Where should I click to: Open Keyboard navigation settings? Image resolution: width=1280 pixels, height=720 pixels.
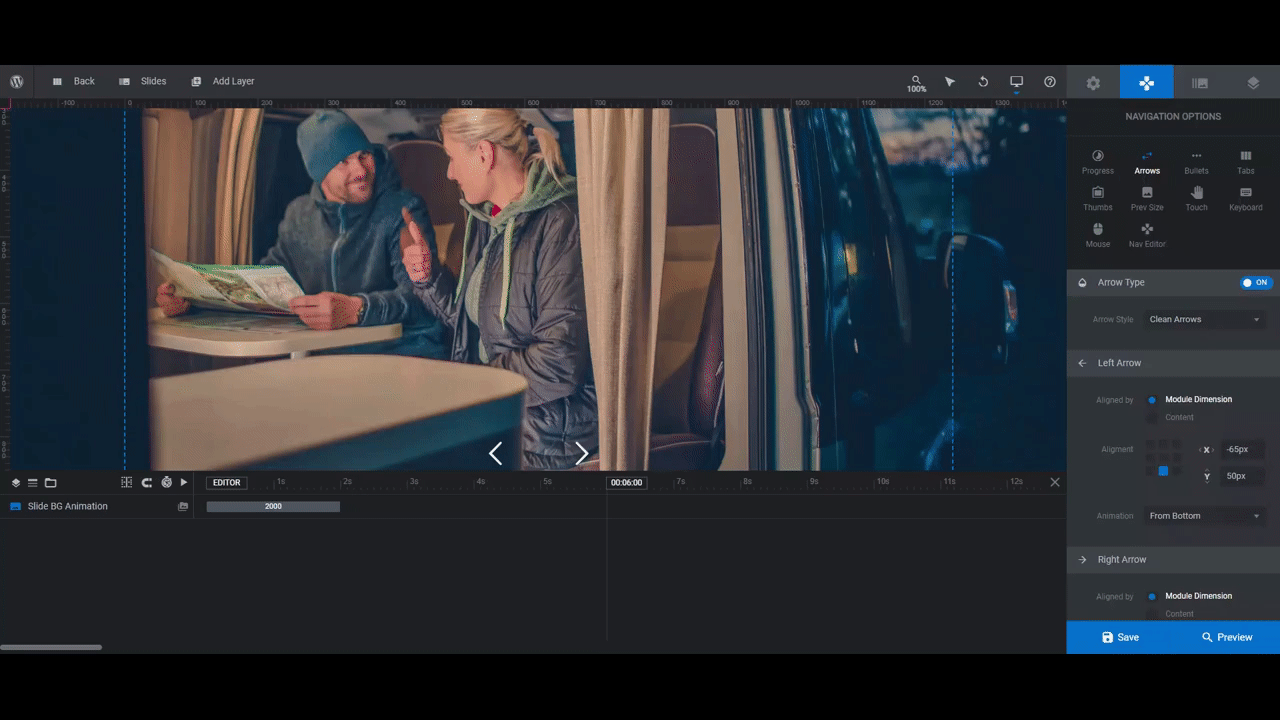click(1245, 199)
